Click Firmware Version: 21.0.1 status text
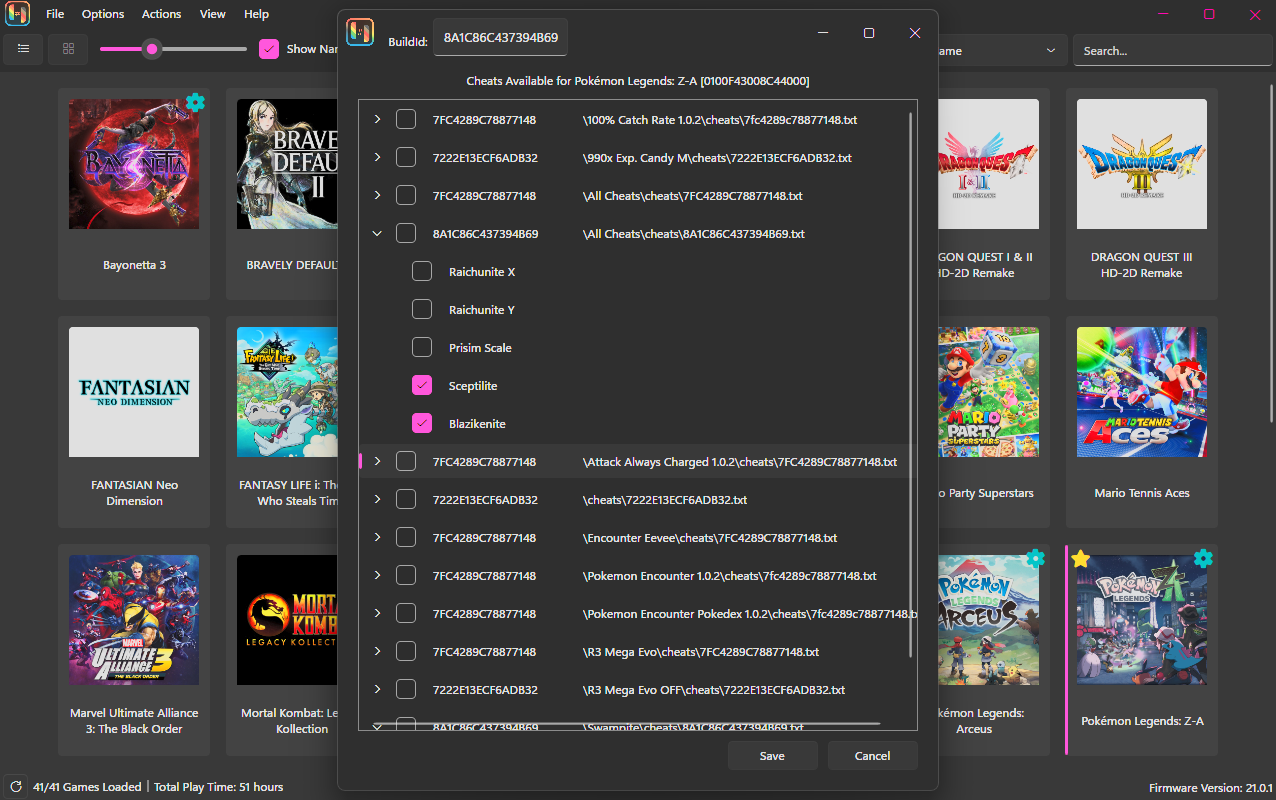Image resolution: width=1276 pixels, height=800 pixels. (x=1209, y=788)
